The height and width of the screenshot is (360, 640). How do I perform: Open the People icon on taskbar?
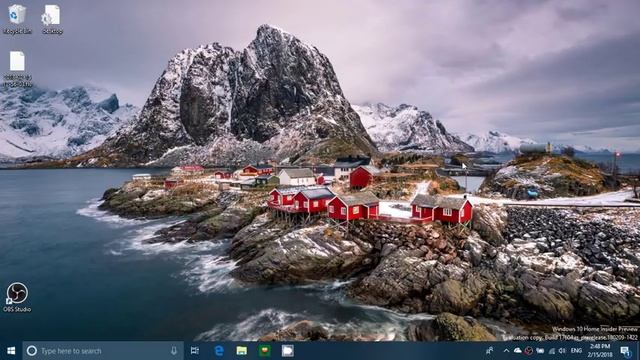(489, 351)
